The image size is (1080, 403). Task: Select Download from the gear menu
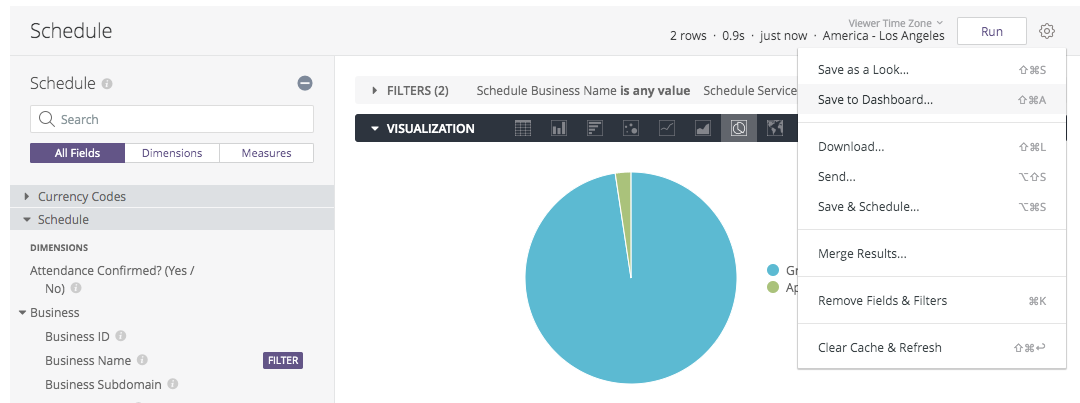point(851,147)
